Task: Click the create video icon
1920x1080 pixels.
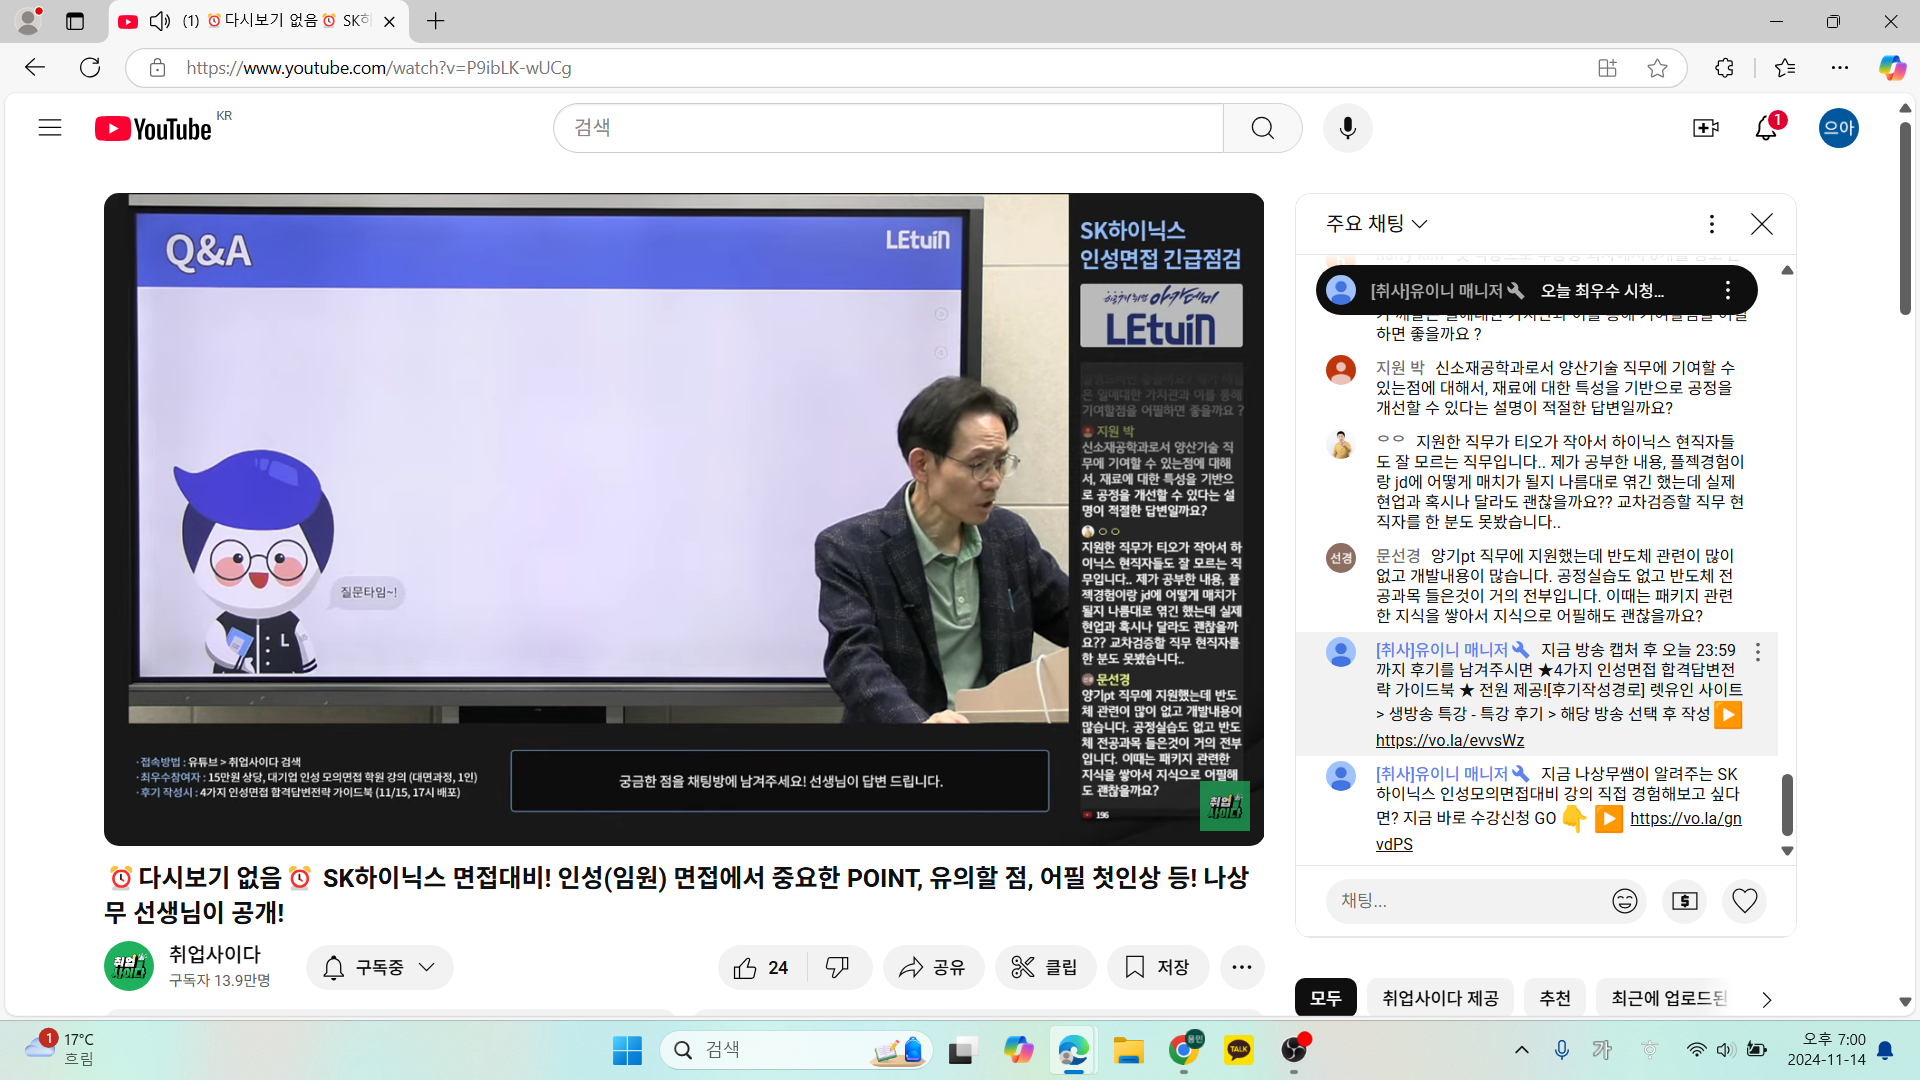Action: 1705,128
